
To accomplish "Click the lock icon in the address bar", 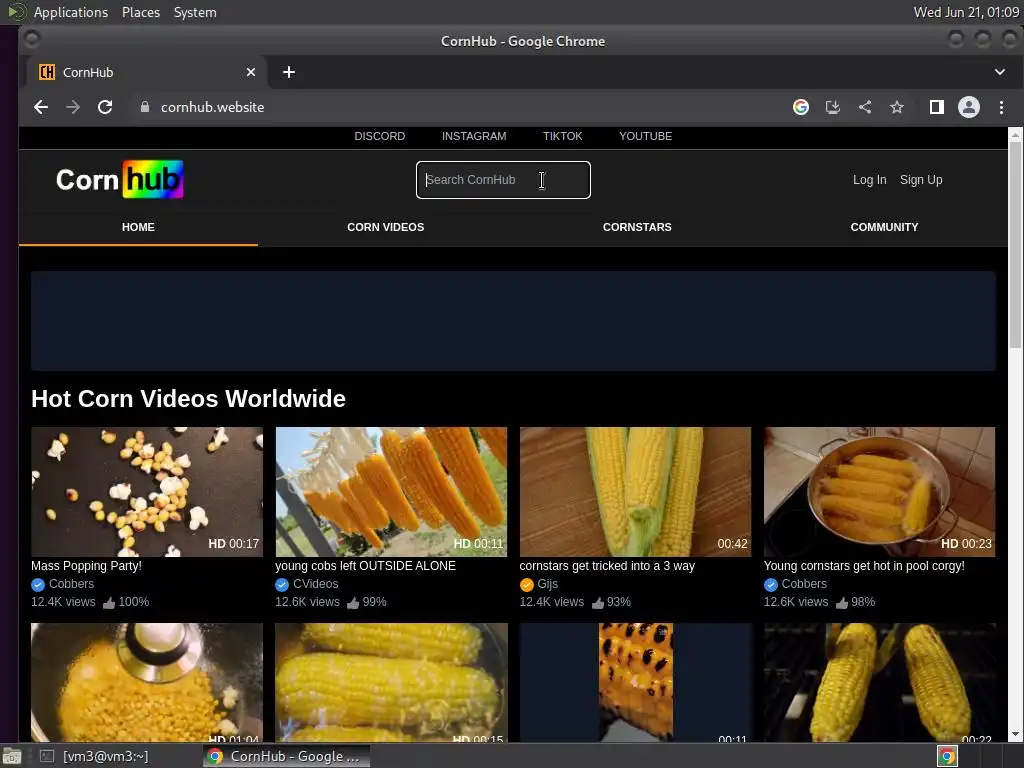I will [x=145, y=107].
